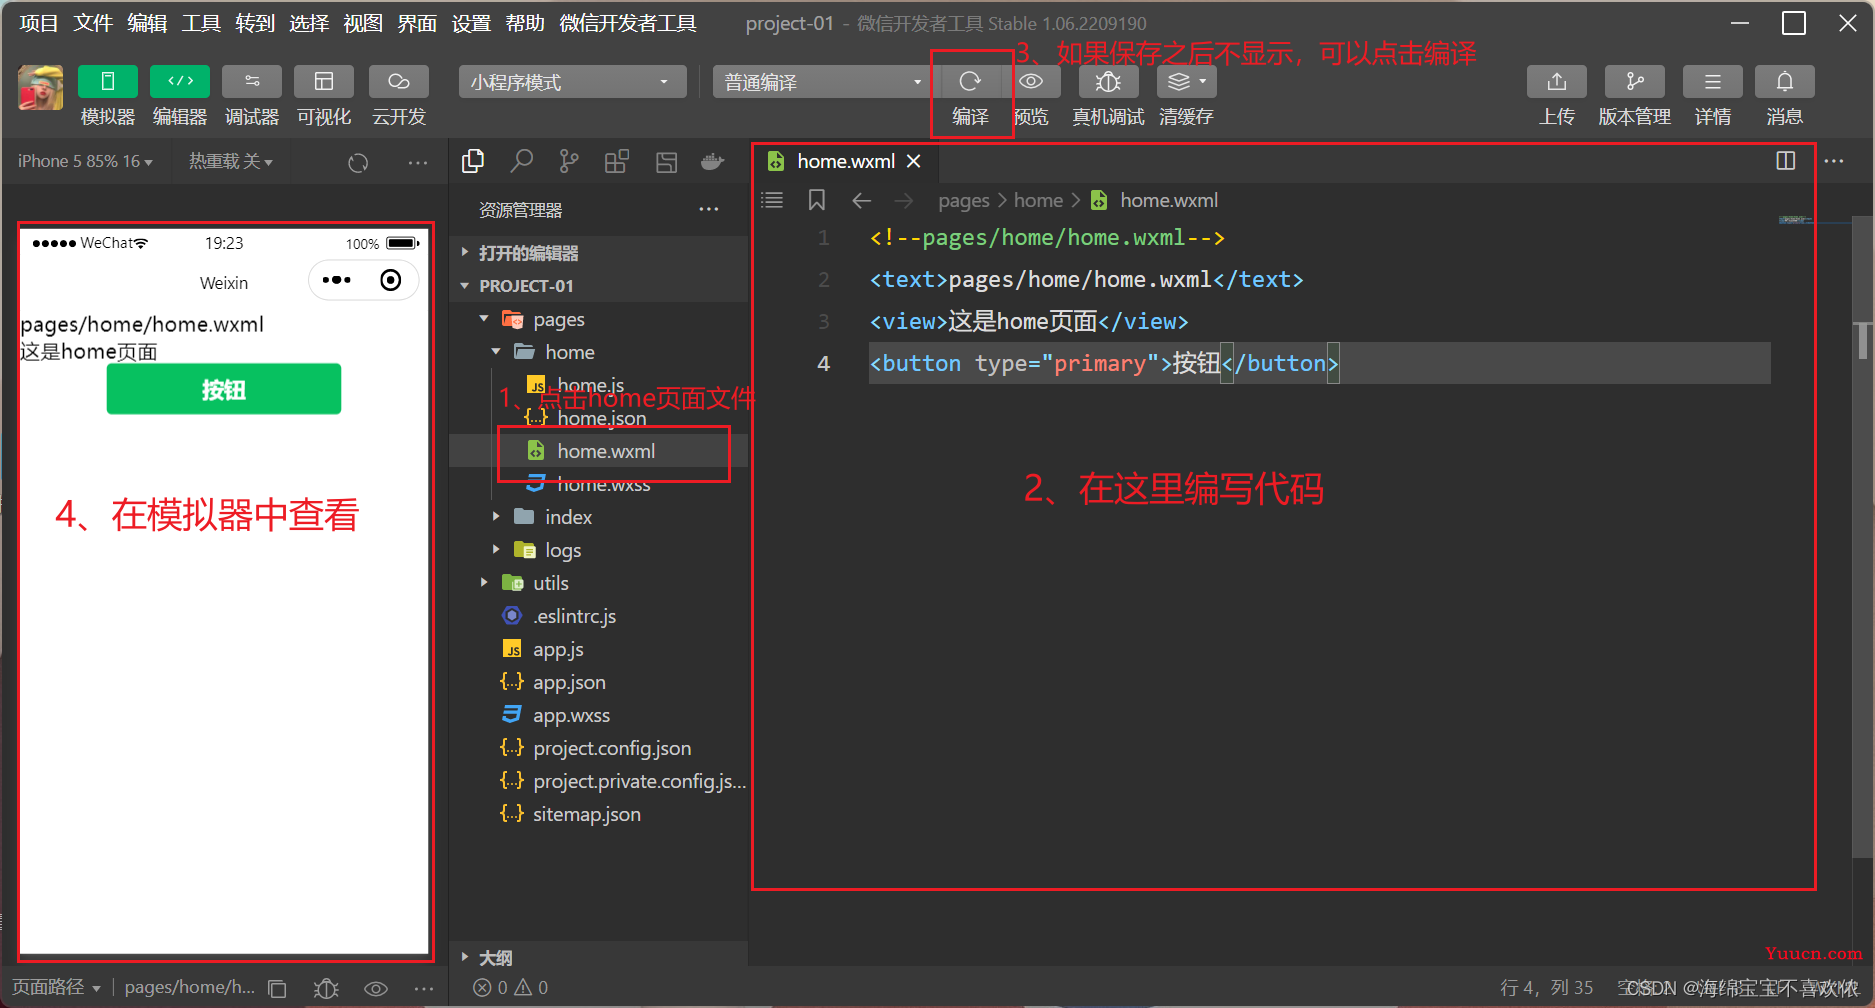Image resolution: width=1875 pixels, height=1008 pixels.
Task: Open app.json file
Action: click(x=598, y=682)
